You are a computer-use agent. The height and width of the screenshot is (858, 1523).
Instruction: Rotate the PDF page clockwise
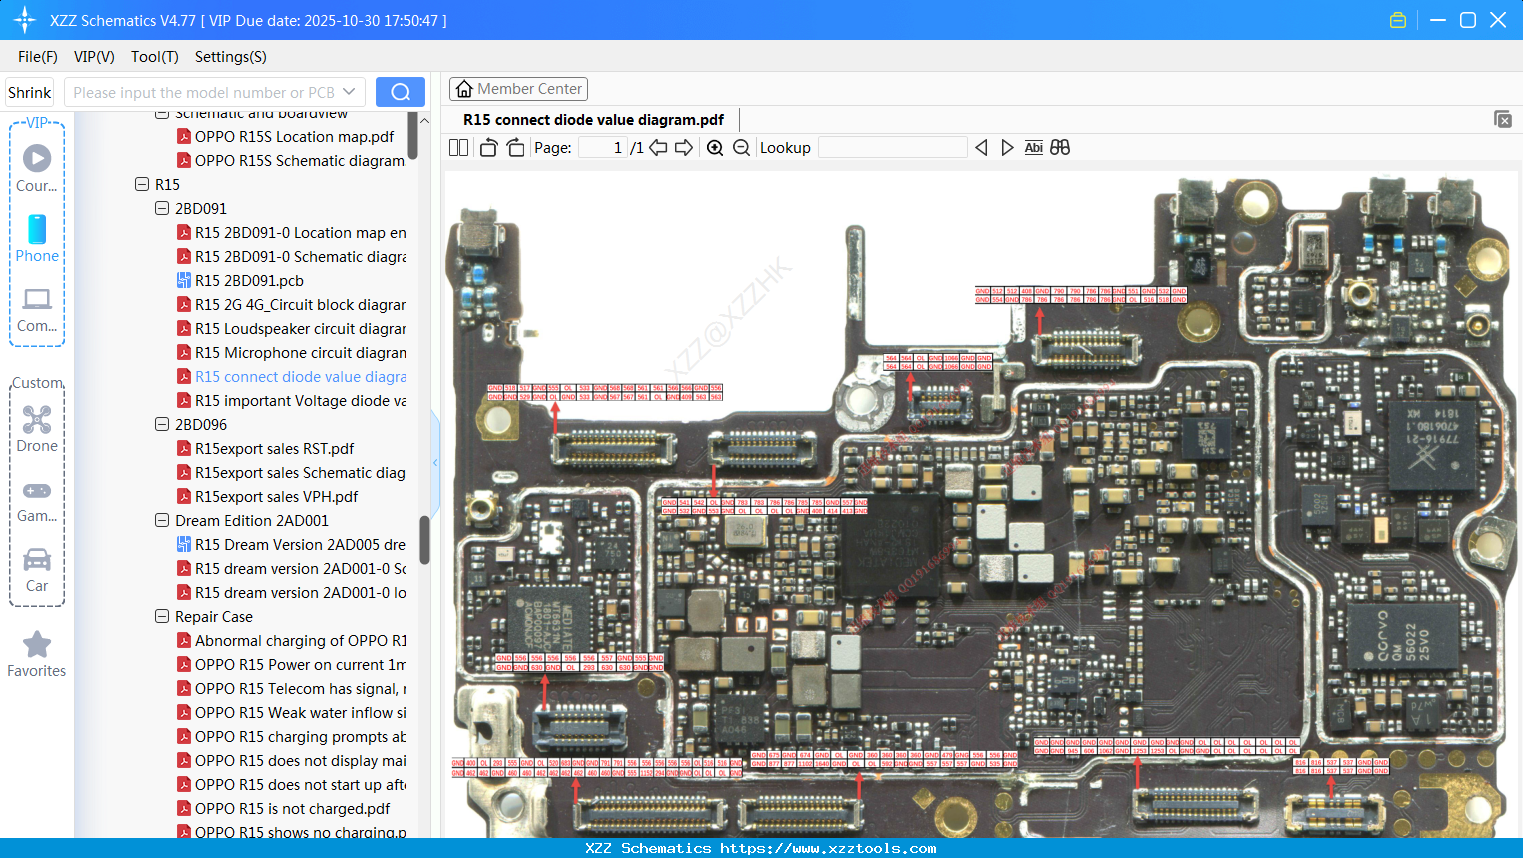(x=515, y=148)
